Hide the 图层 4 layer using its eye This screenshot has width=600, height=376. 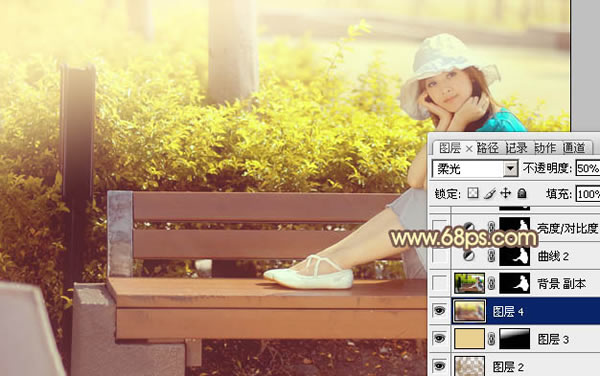click(x=440, y=311)
